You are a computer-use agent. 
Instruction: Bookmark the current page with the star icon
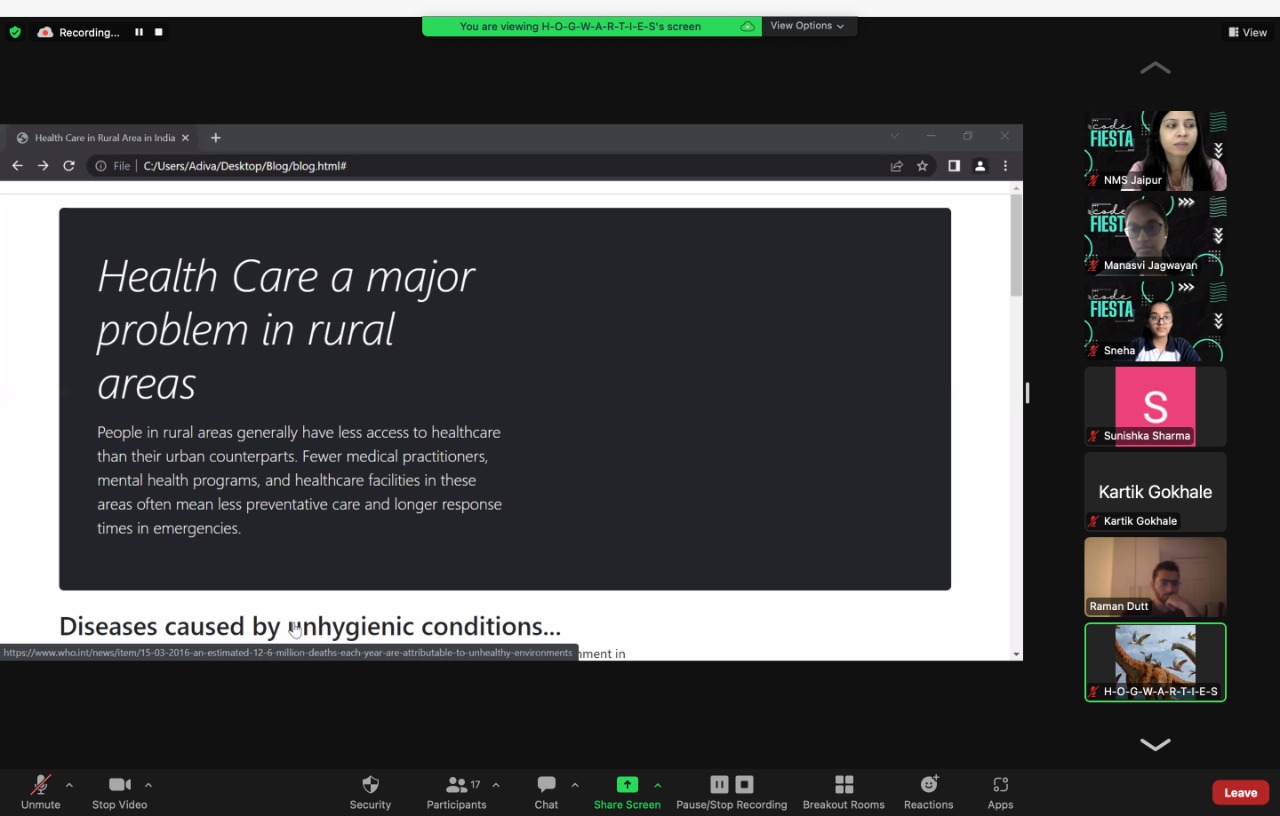point(921,166)
